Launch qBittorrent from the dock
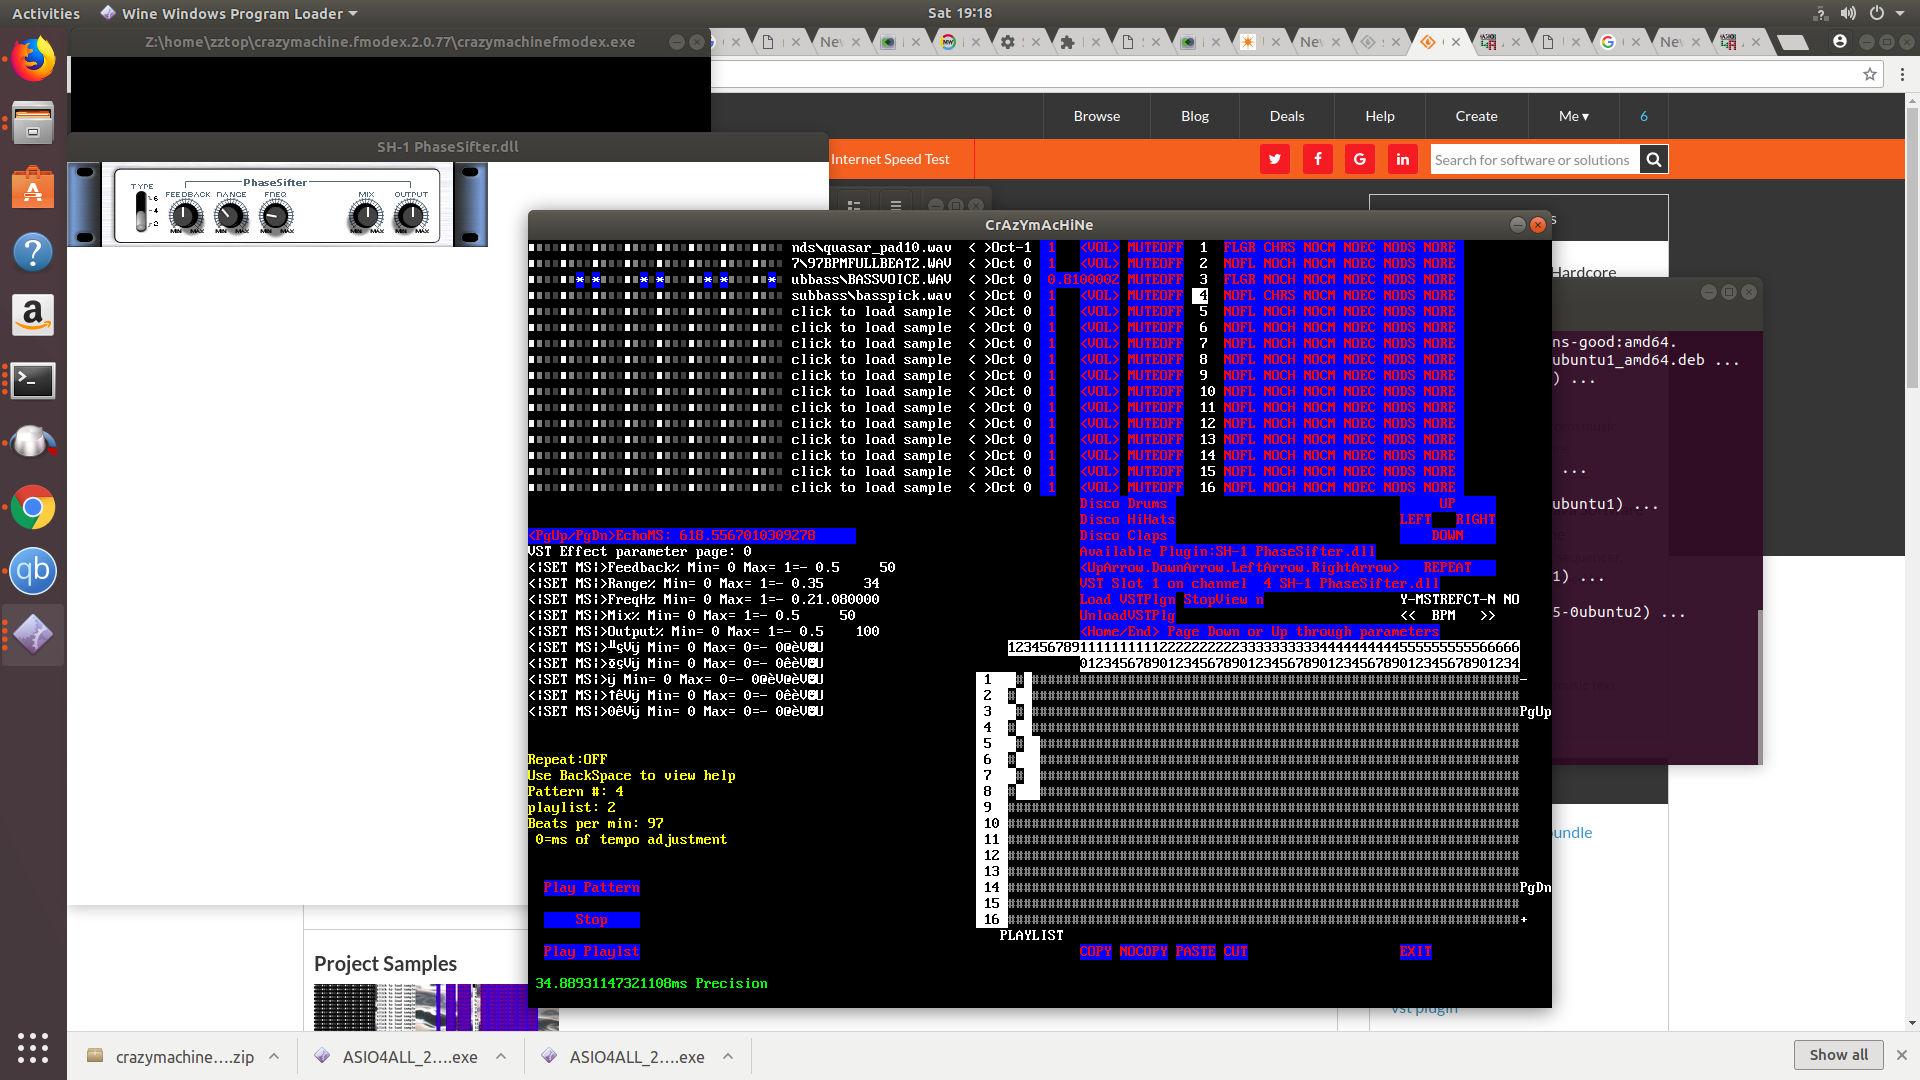This screenshot has height=1080, width=1920. point(33,571)
